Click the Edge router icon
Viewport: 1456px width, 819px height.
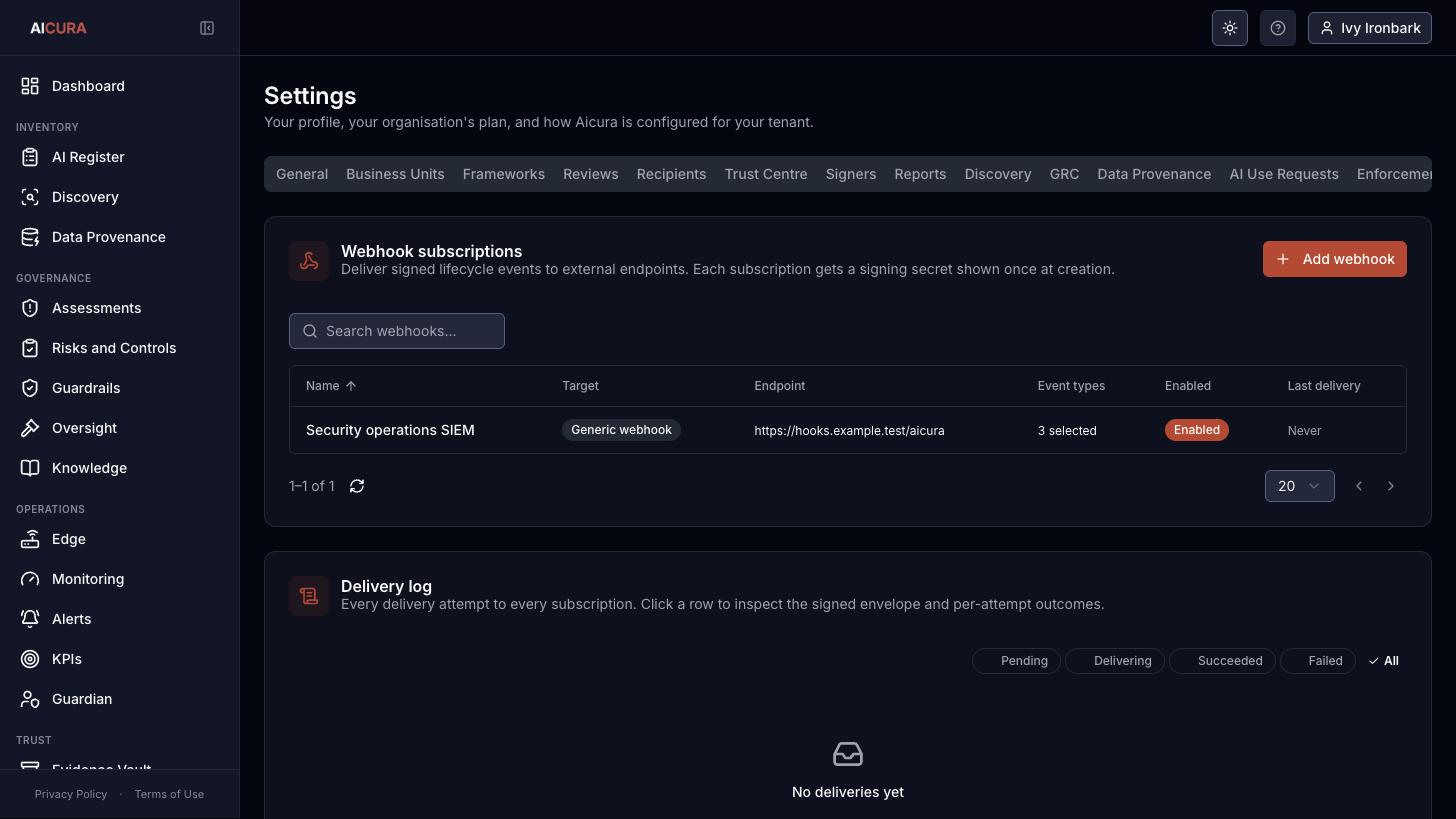coord(30,539)
